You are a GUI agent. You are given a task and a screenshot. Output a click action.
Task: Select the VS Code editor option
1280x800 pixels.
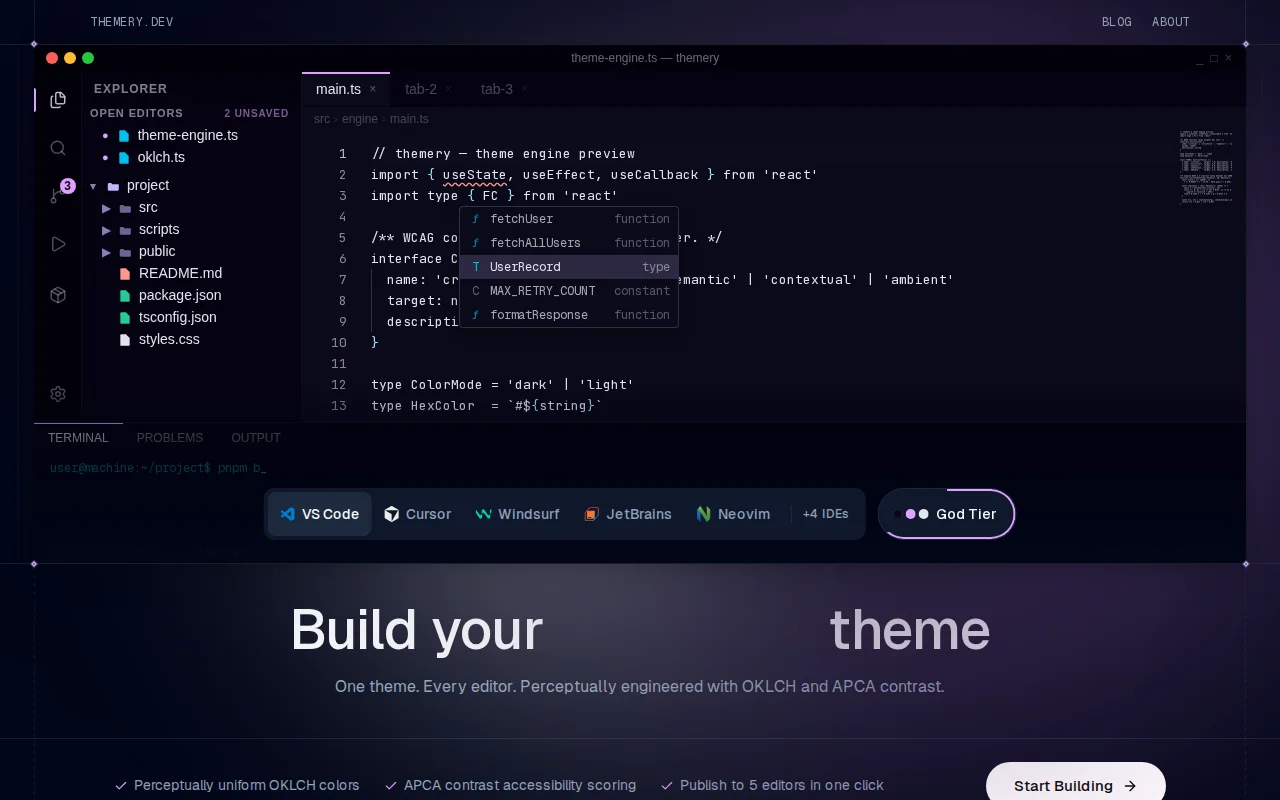pos(320,514)
